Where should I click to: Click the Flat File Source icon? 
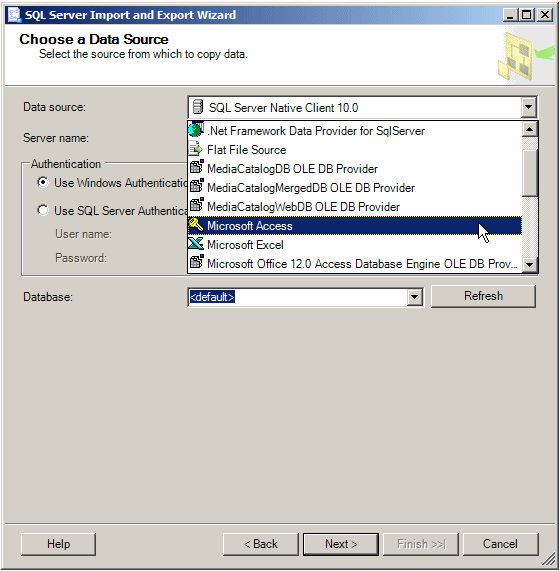point(196,149)
